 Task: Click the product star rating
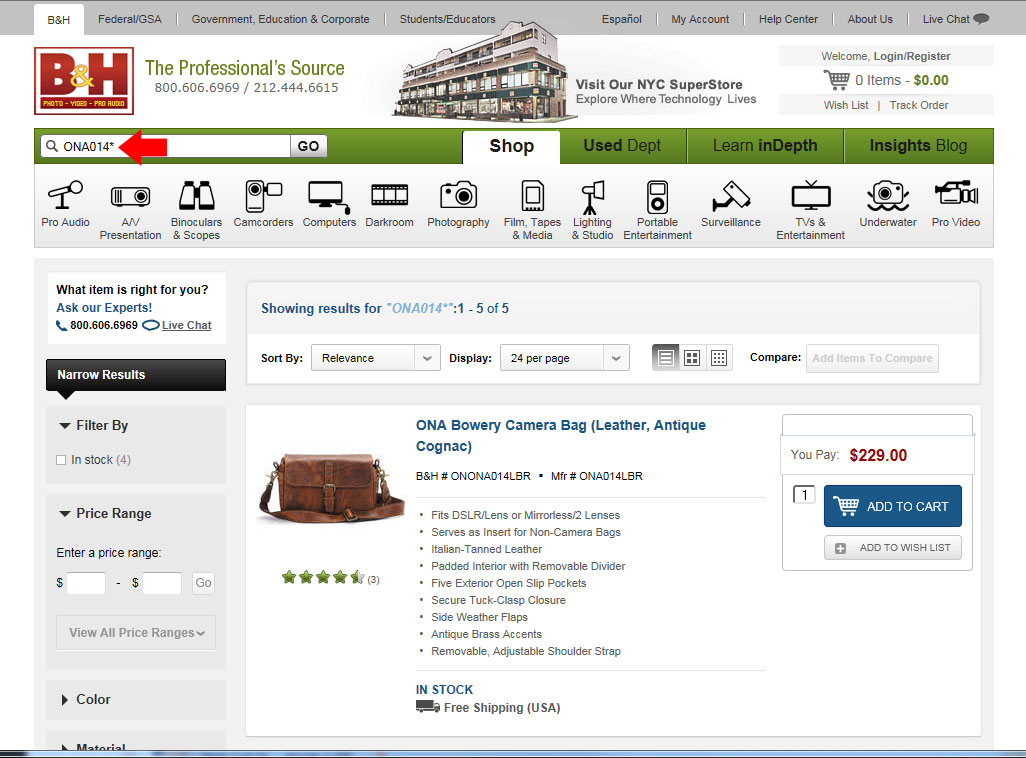pos(323,577)
